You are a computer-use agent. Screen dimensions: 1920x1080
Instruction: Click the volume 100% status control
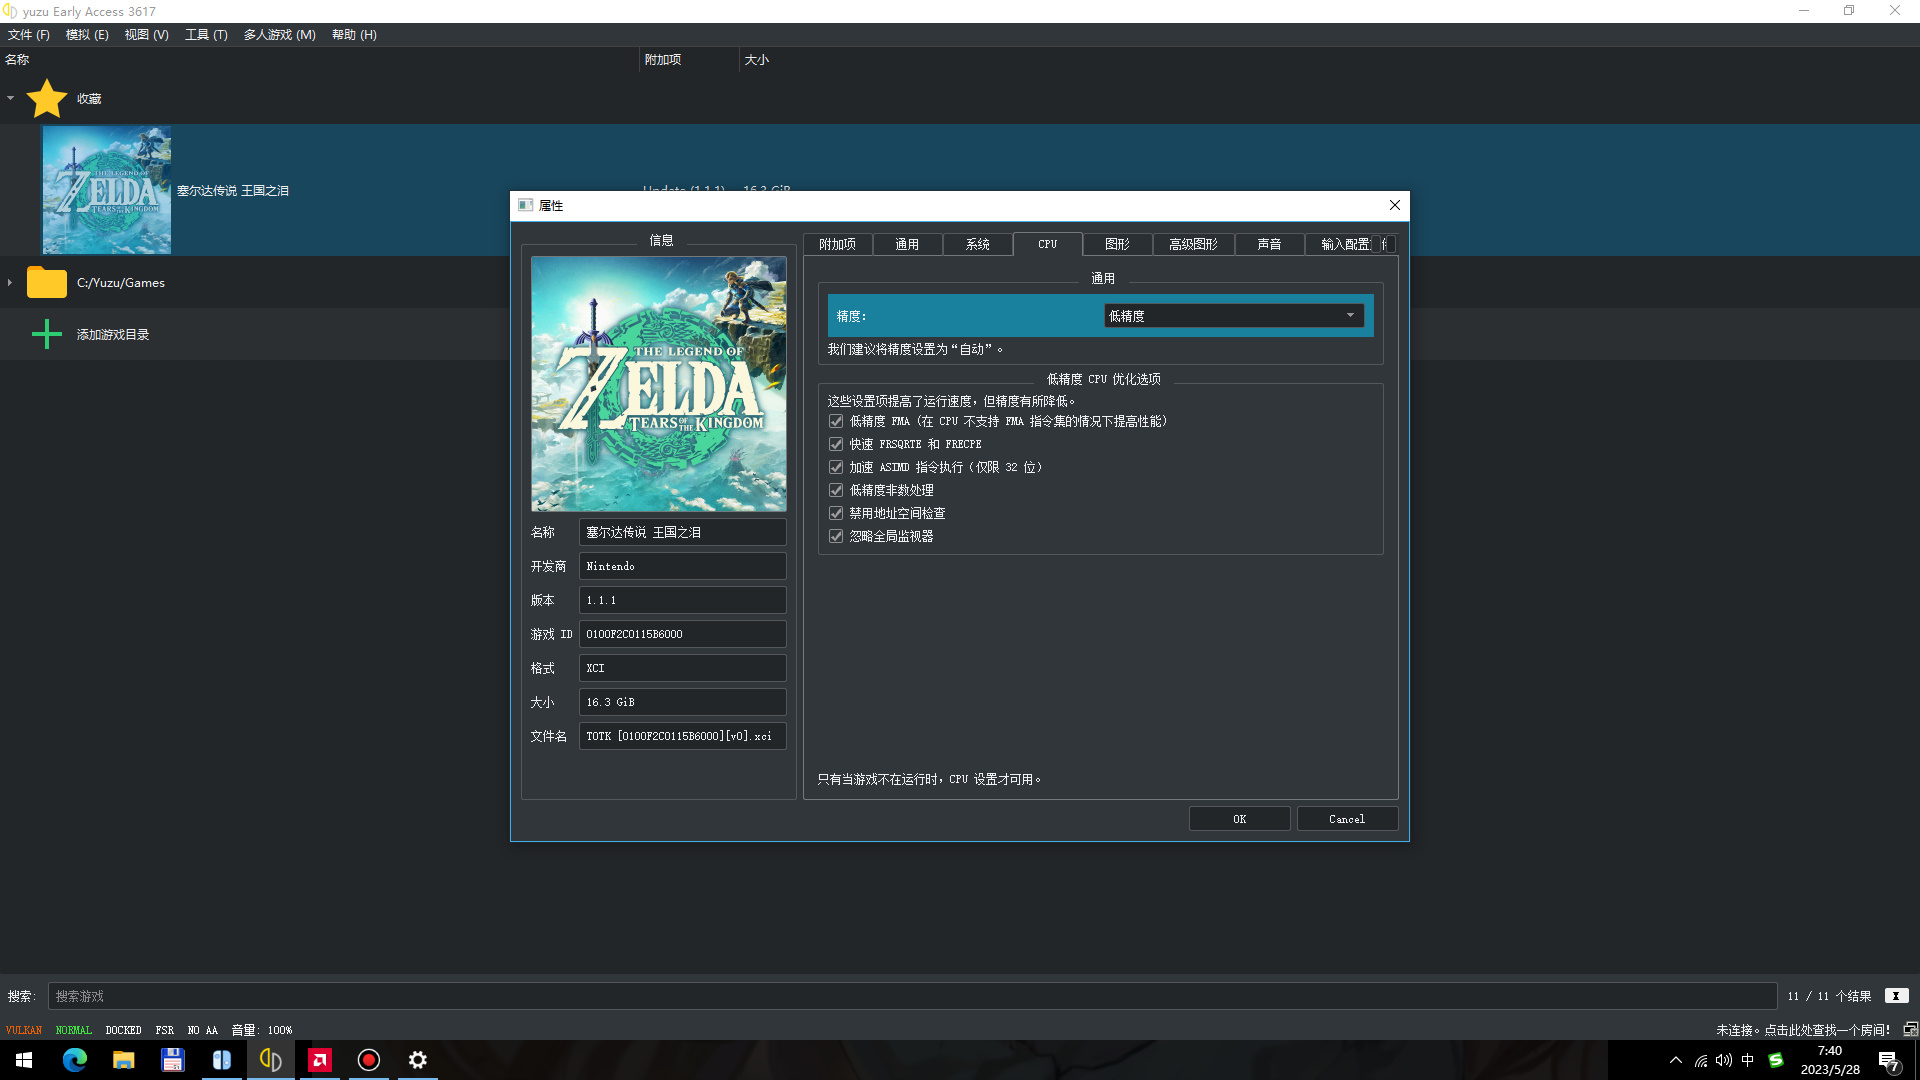pos(262,1030)
